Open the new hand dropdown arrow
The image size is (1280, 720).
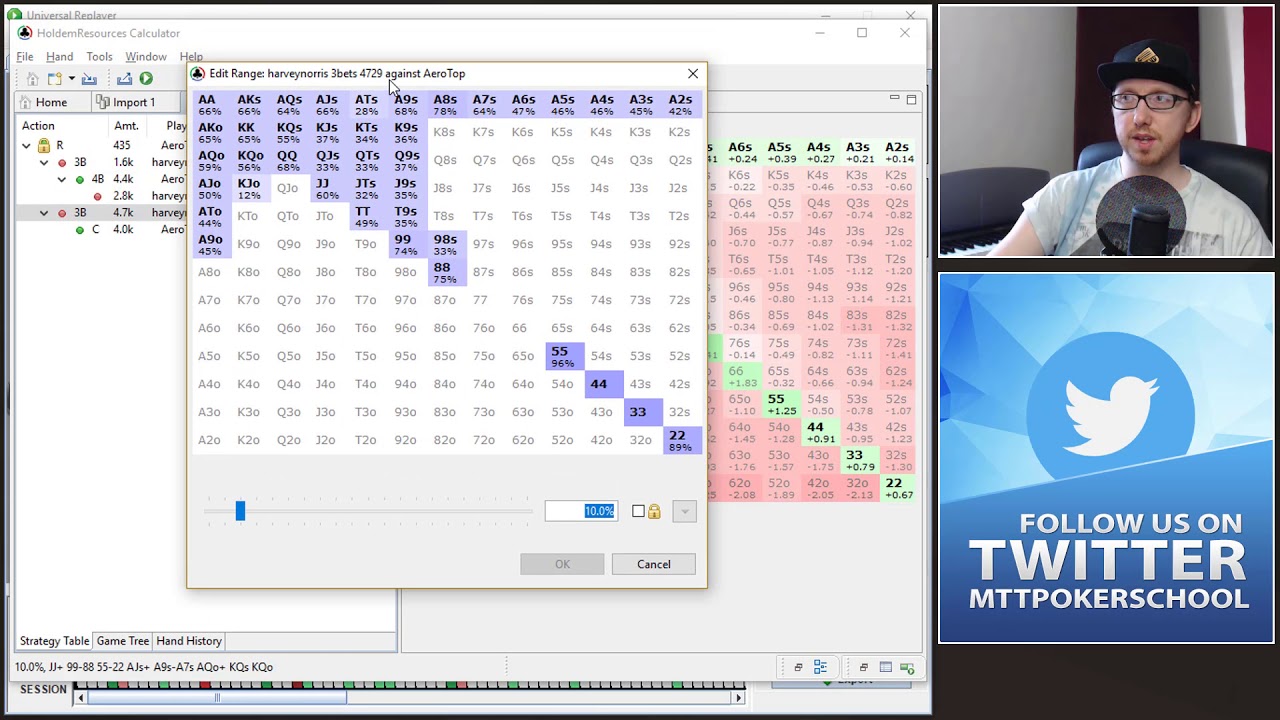coord(71,79)
